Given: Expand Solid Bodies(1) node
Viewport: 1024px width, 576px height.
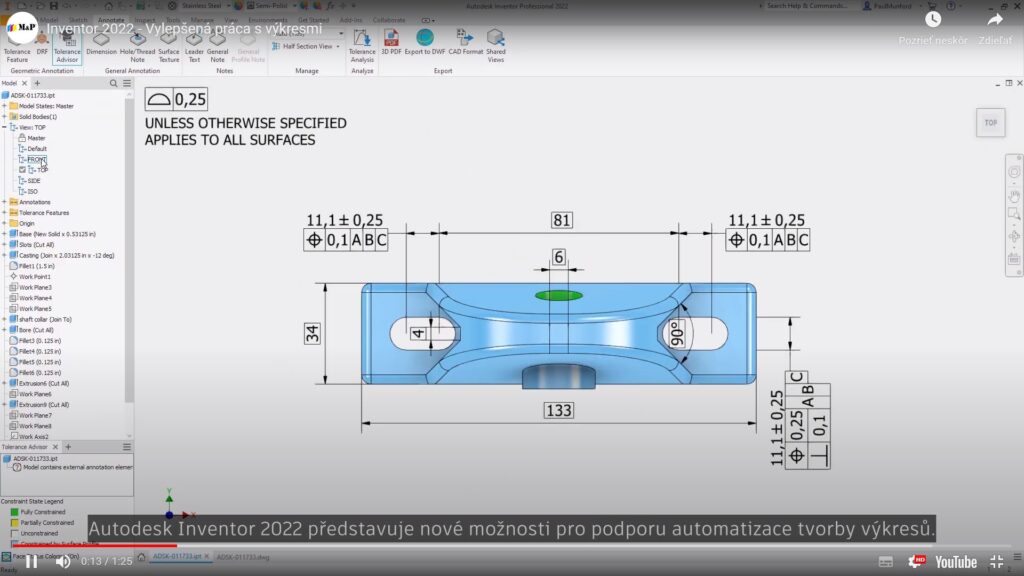Looking at the screenshot, I should pos(5,116).
